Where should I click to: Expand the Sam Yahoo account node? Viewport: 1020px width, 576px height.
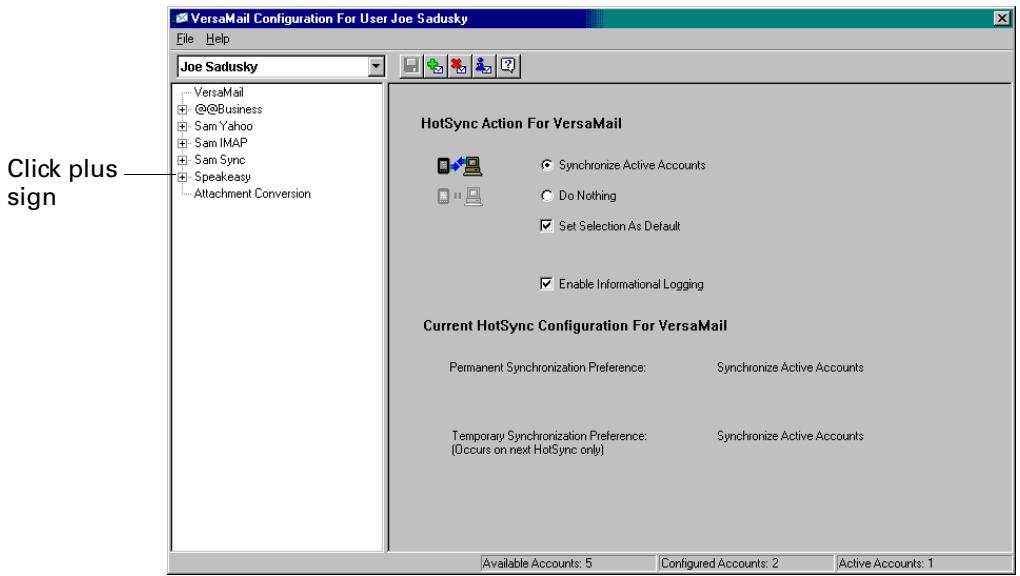point(183,126)
